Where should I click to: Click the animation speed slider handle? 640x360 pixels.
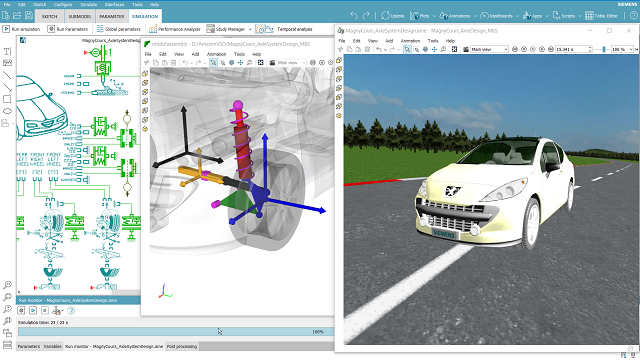(604, 49)
